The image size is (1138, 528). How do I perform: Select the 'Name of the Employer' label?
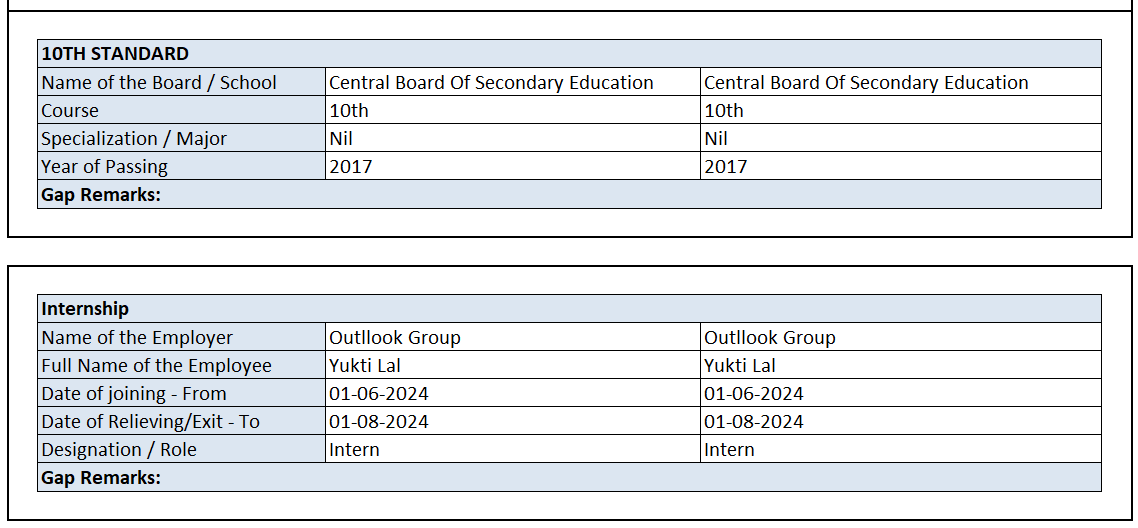[x=137, y=338]
